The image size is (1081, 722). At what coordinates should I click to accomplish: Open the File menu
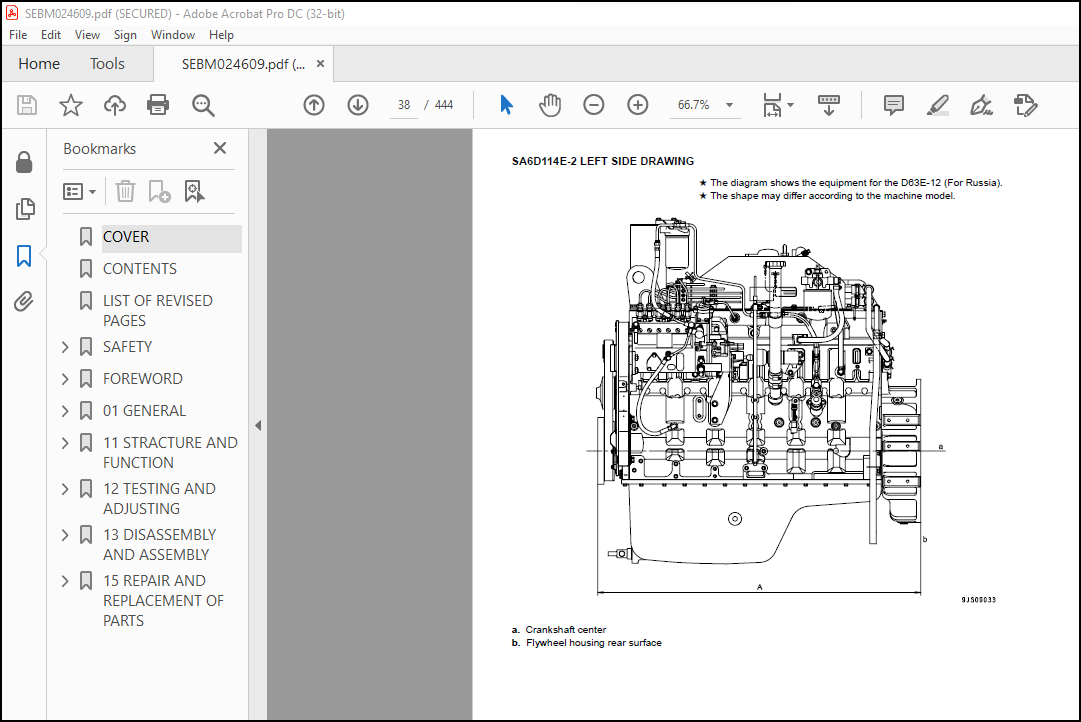click(18, 34)
